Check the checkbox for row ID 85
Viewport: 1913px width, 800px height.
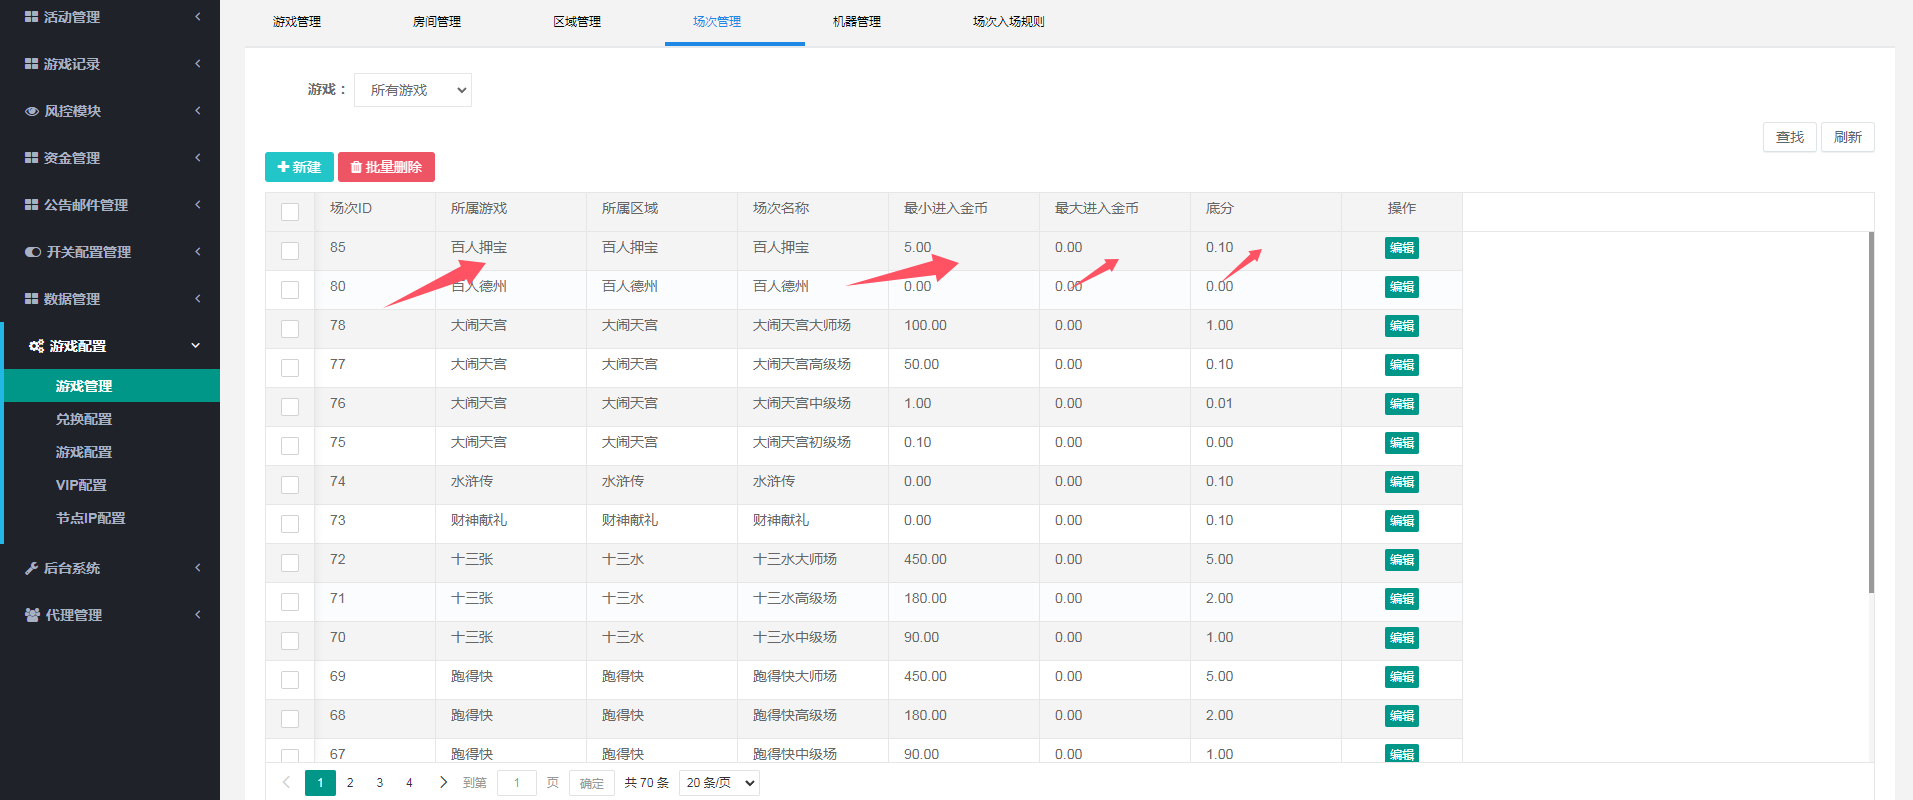[x=290, y=251]
